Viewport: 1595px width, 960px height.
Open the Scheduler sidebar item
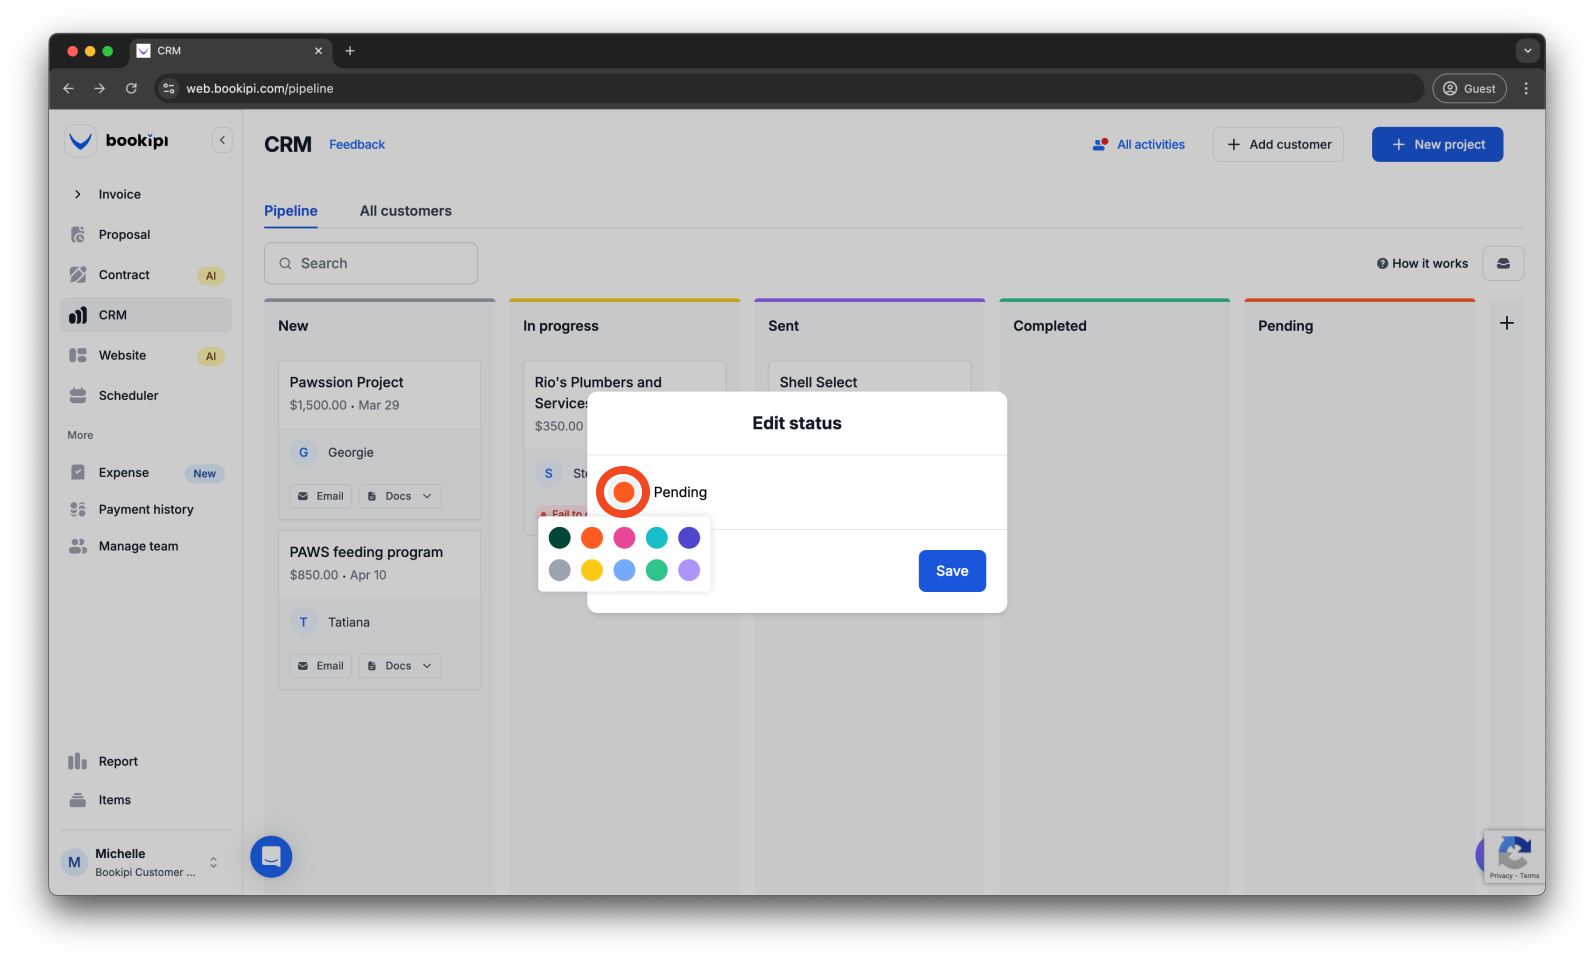point(146,395)
